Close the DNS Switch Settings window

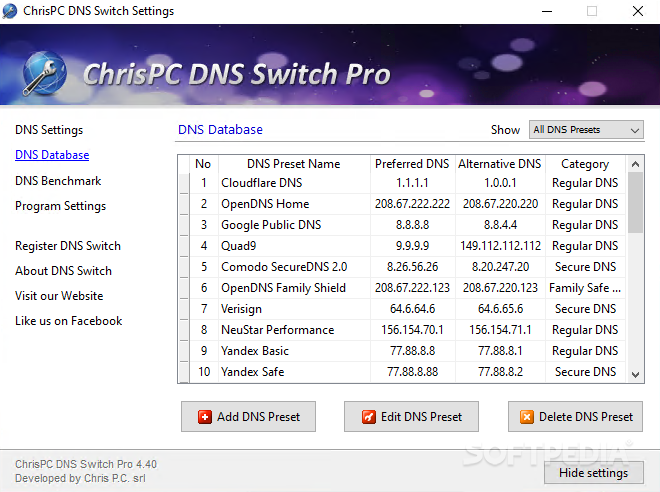638,11
